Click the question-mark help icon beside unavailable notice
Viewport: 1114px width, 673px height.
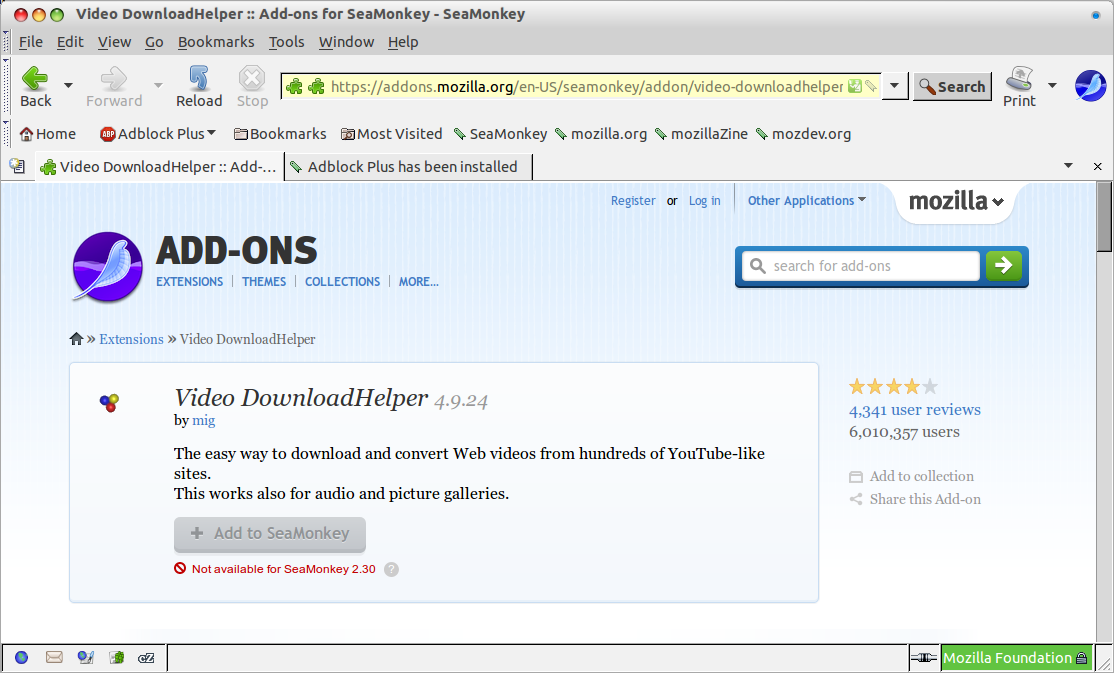pos(391,569)
